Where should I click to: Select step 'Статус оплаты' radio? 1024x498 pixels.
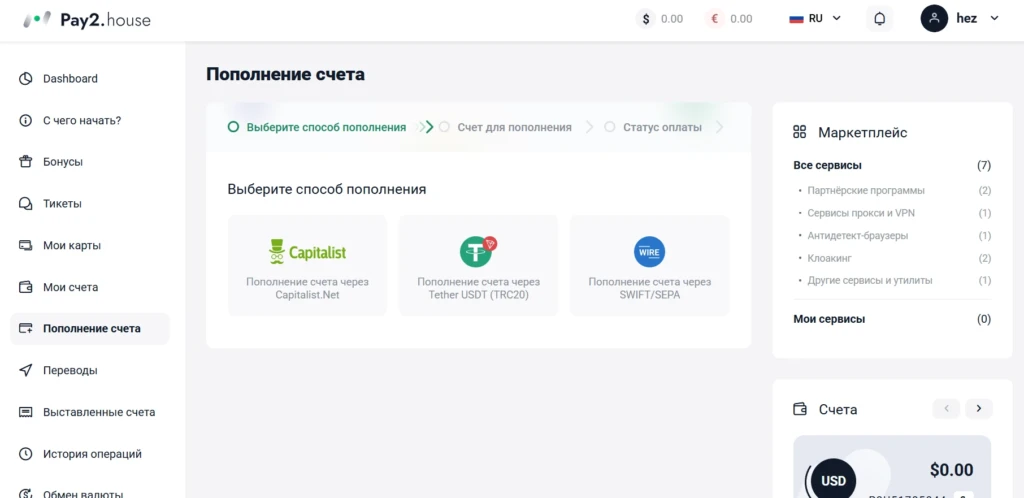coord(610,127)
